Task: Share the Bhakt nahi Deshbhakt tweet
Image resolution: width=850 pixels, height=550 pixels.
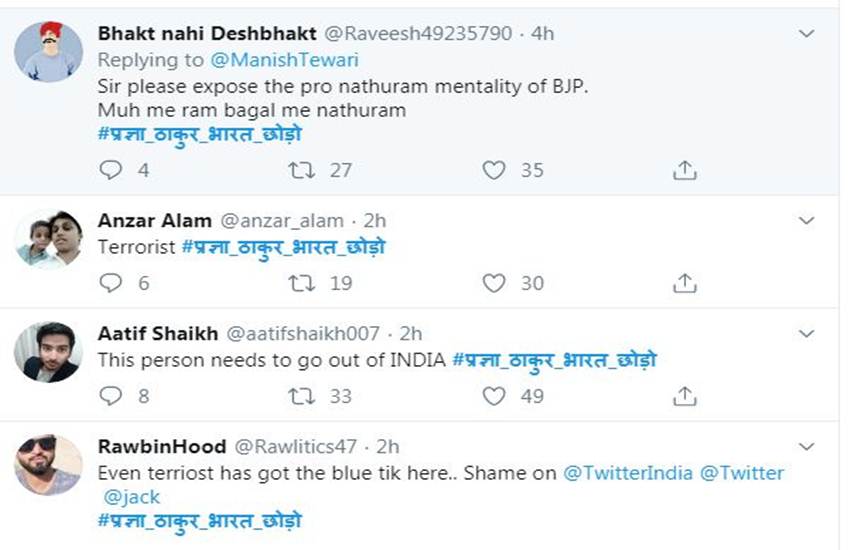Action: click(x=684, y=170)
